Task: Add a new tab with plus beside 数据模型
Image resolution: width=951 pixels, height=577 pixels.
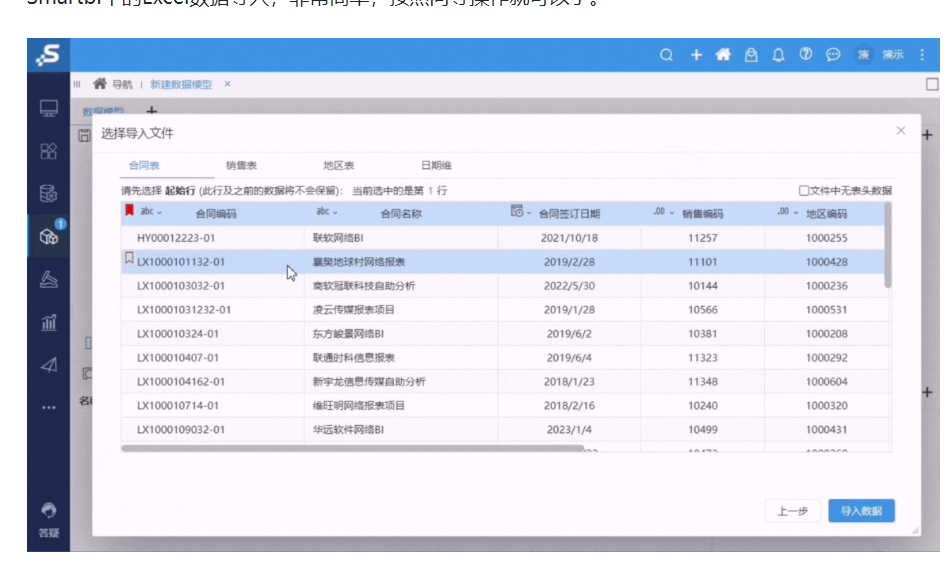Action: point(152,111)
